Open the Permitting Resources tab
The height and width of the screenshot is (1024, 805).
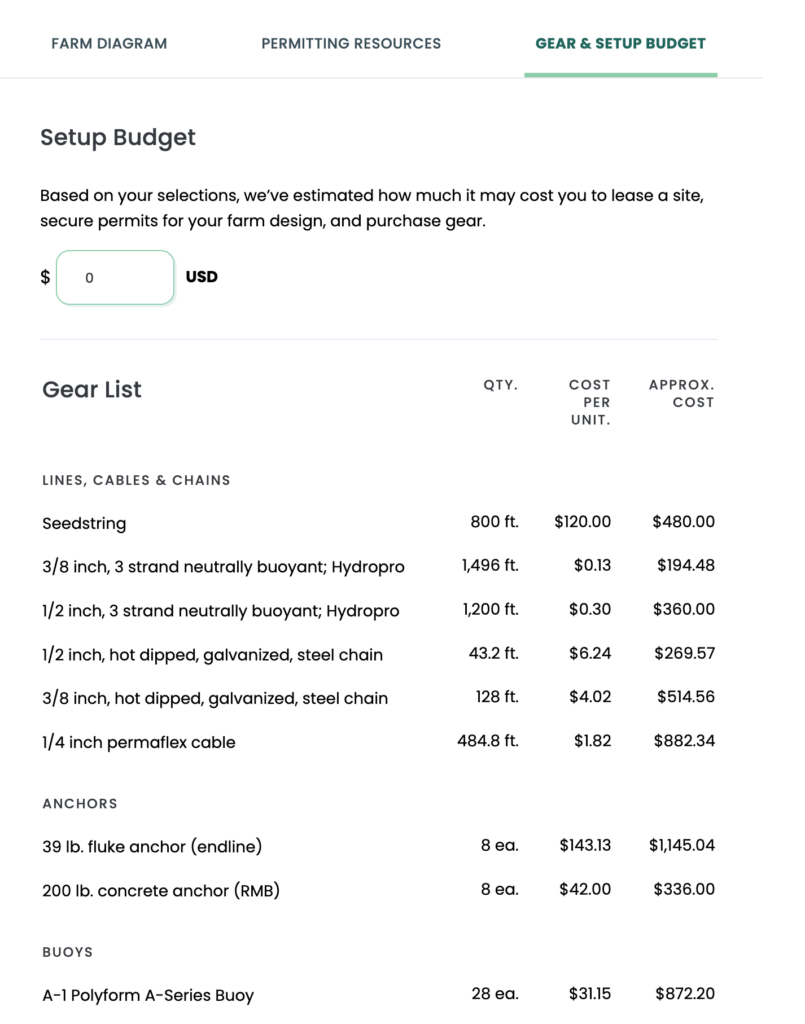(351, 44)
